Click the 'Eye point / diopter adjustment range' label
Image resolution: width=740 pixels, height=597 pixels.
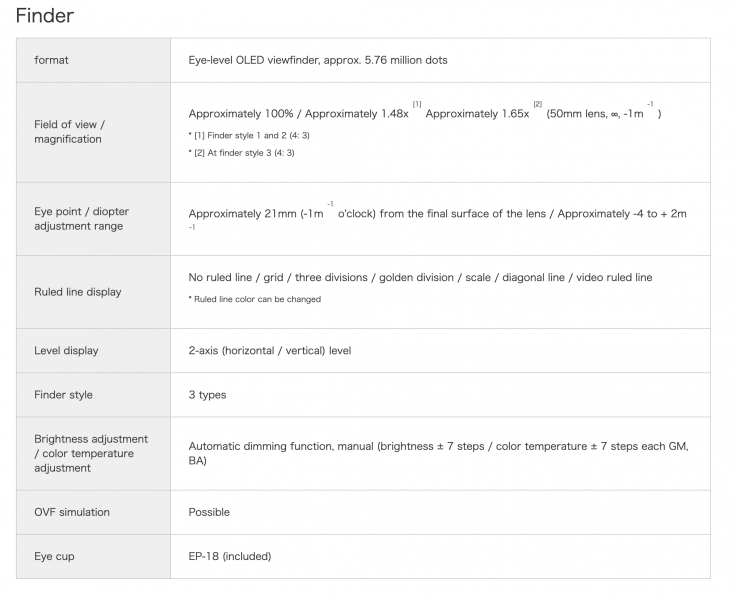(81, 219)
